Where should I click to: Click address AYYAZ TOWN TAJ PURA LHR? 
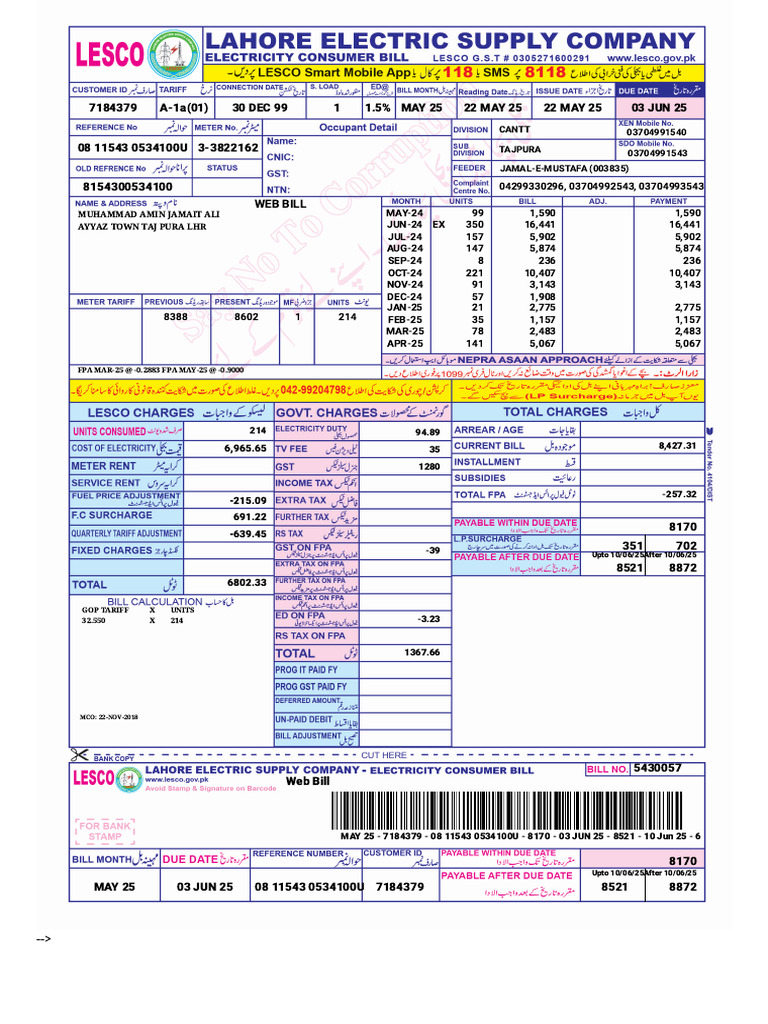[142, 227]
